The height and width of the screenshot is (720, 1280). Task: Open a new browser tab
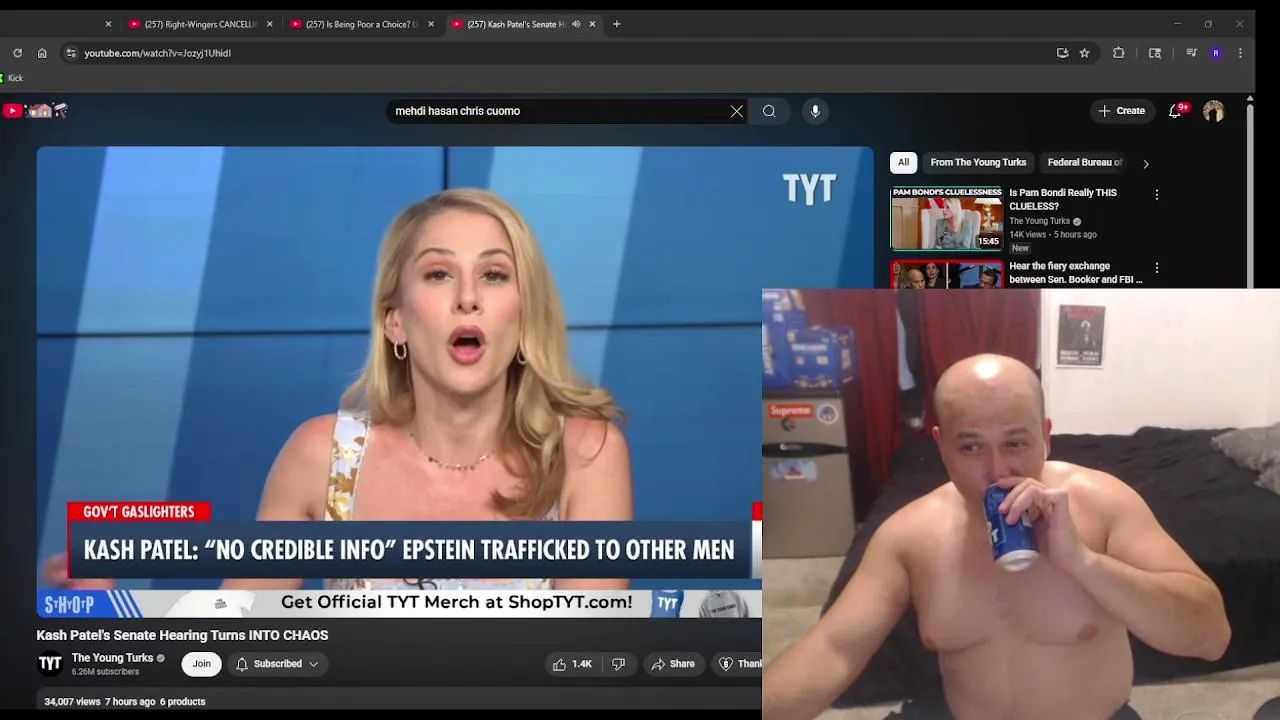click(x=616, y=24)
